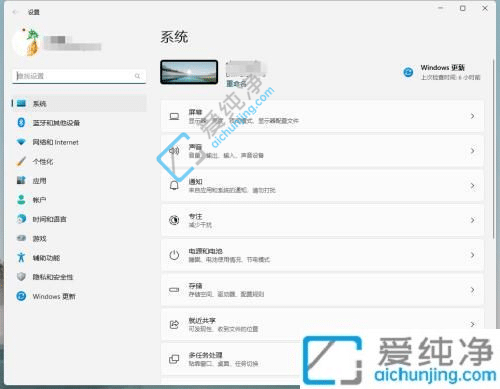The image size is (500, 389).
Task: Click the sidebar Windows 更新 sync icon
Action: point(21,296)
